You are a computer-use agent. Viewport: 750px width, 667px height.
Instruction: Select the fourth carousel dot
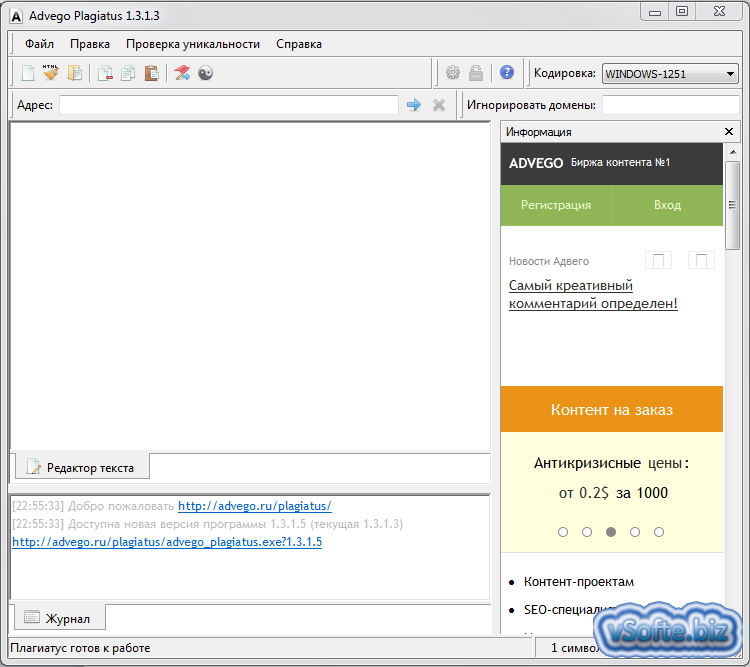pos(635,532)
